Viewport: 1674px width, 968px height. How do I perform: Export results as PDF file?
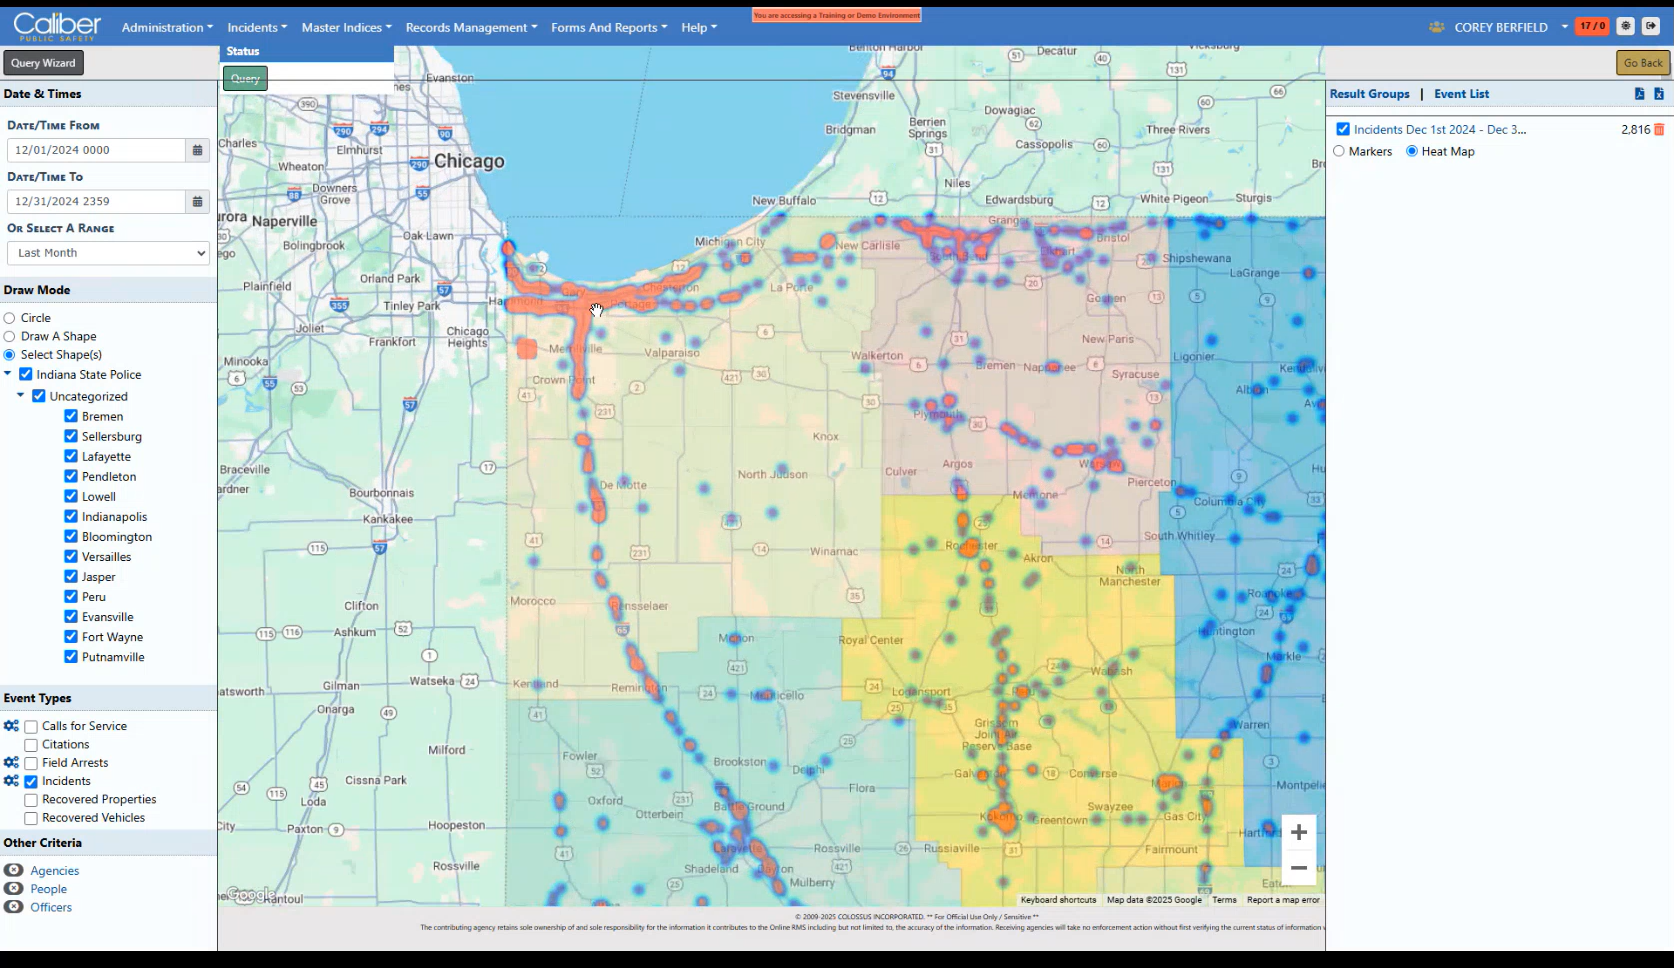(x=1639, y=94)
